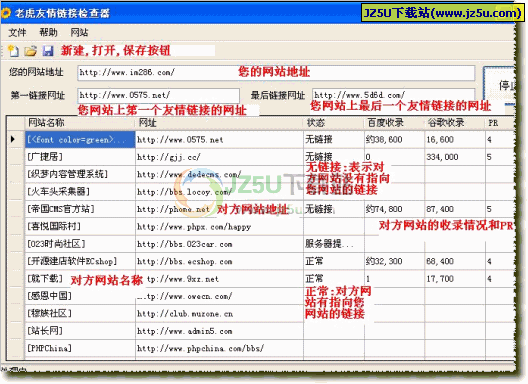Click the 服务器提... status cell

333,244
